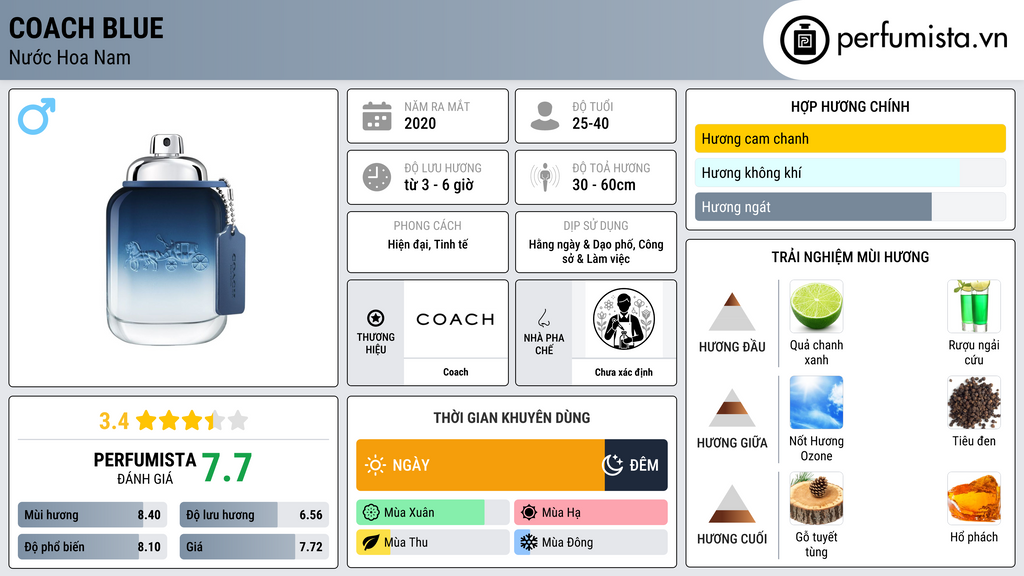This screenshot has width=1024, height=576.
Task: Select the Hổ phách amber image
Action: pyautogui.click(x=974, y=498)
